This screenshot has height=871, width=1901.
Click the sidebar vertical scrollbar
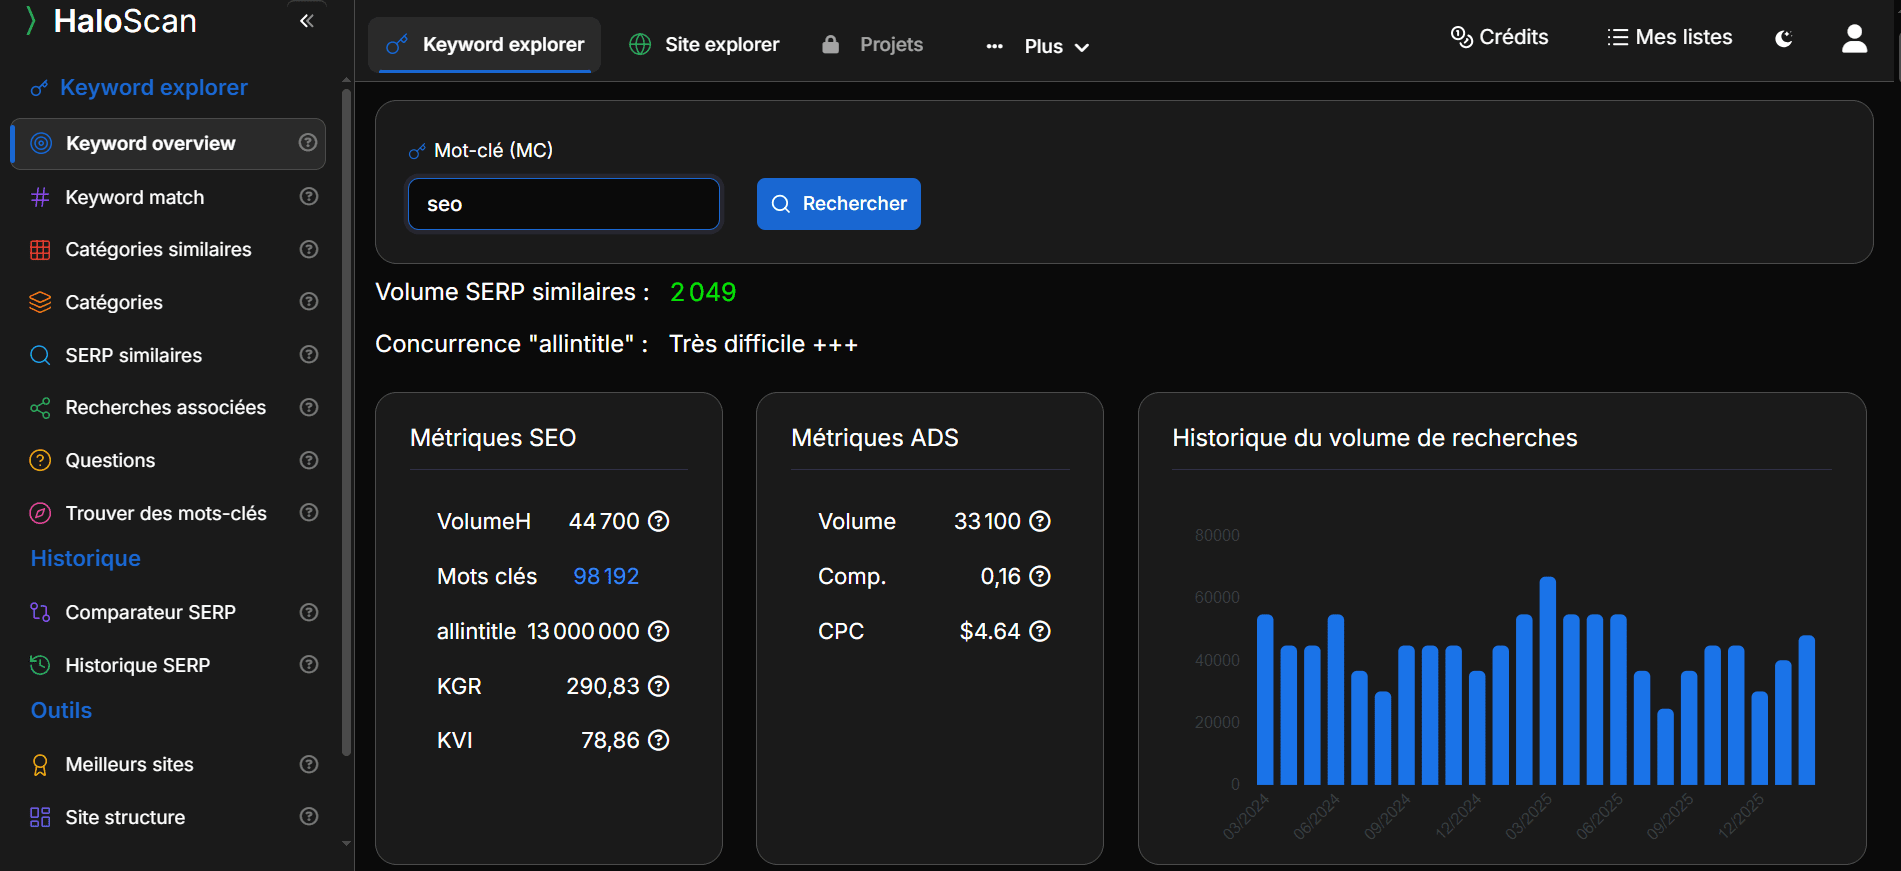(x=346, y=420)
